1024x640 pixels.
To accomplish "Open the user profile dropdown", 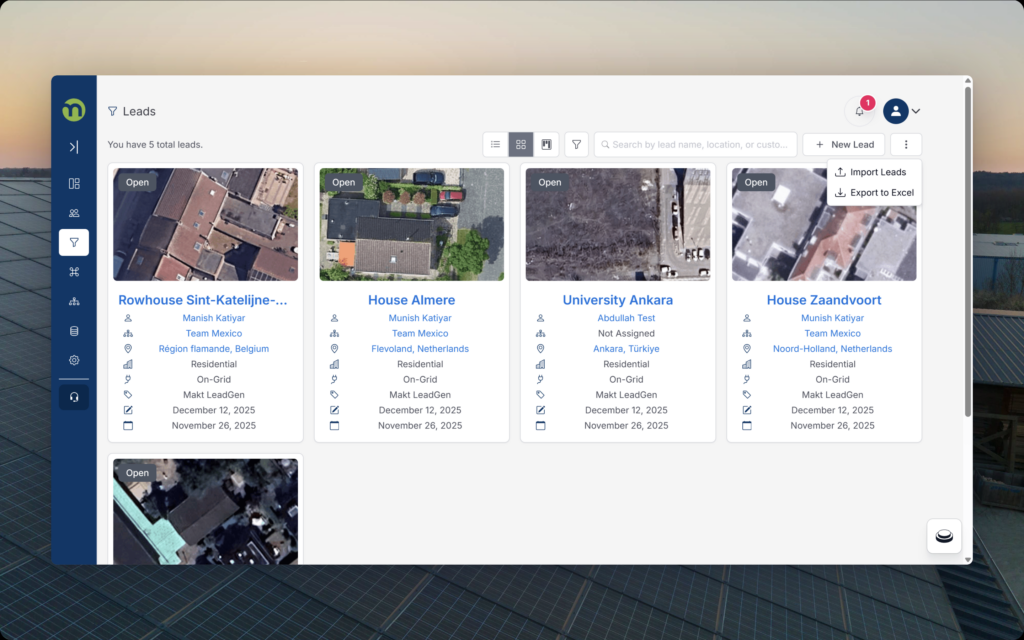I will (901, 111).
